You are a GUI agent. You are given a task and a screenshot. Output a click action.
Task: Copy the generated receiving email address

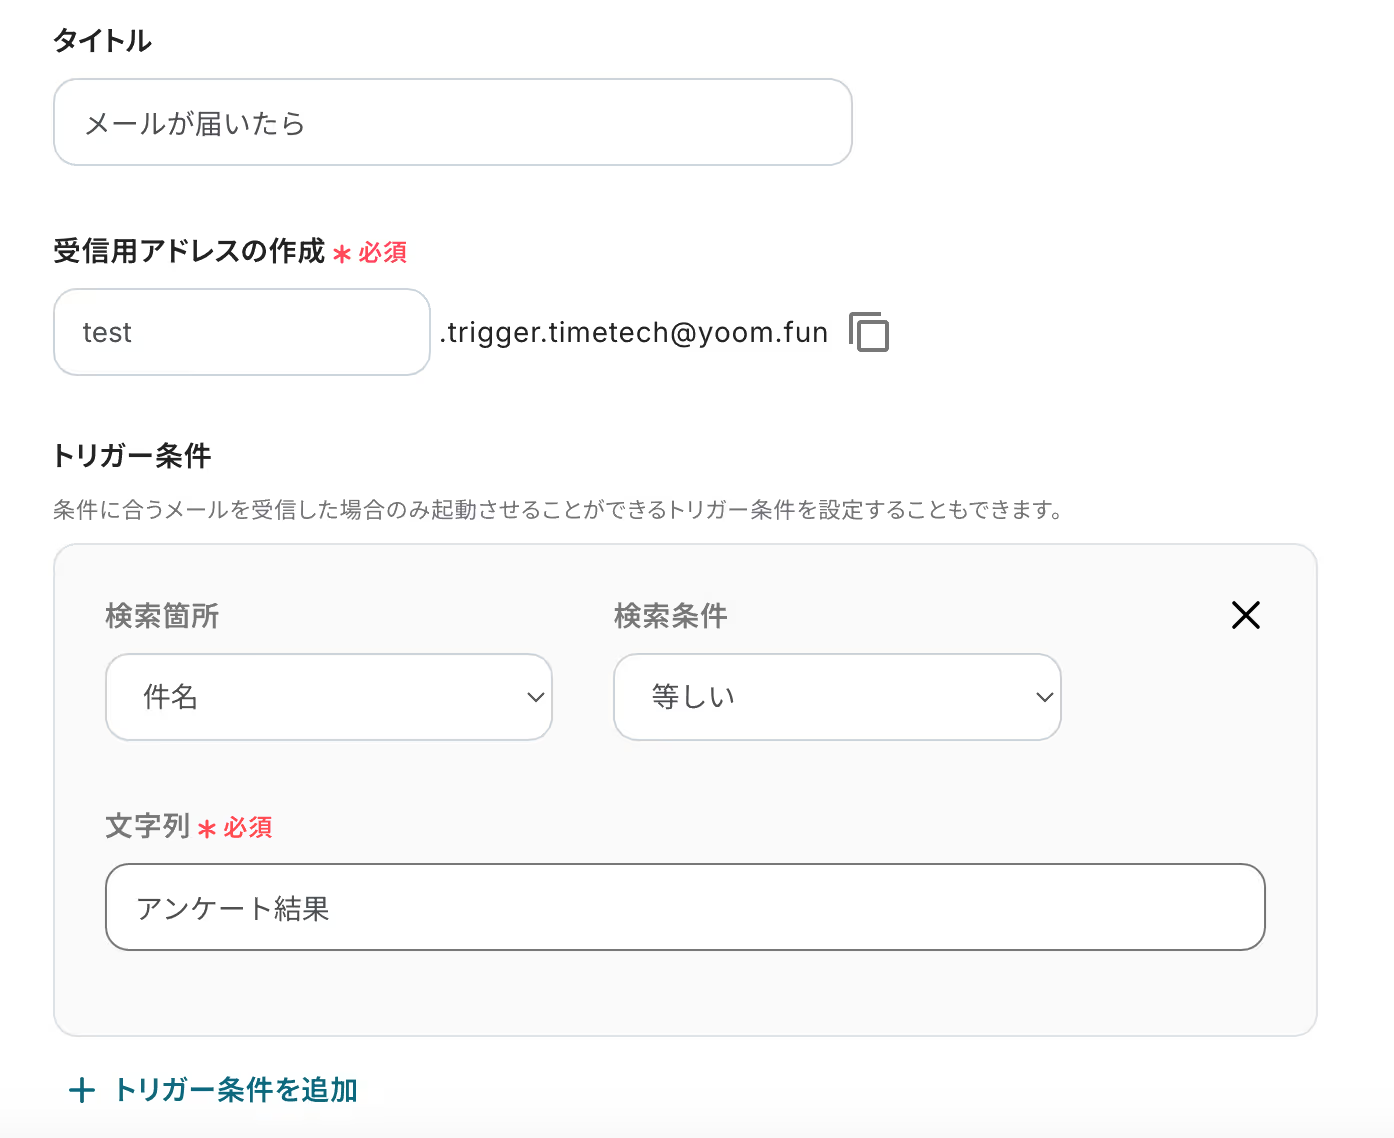[x=868, y=332]
